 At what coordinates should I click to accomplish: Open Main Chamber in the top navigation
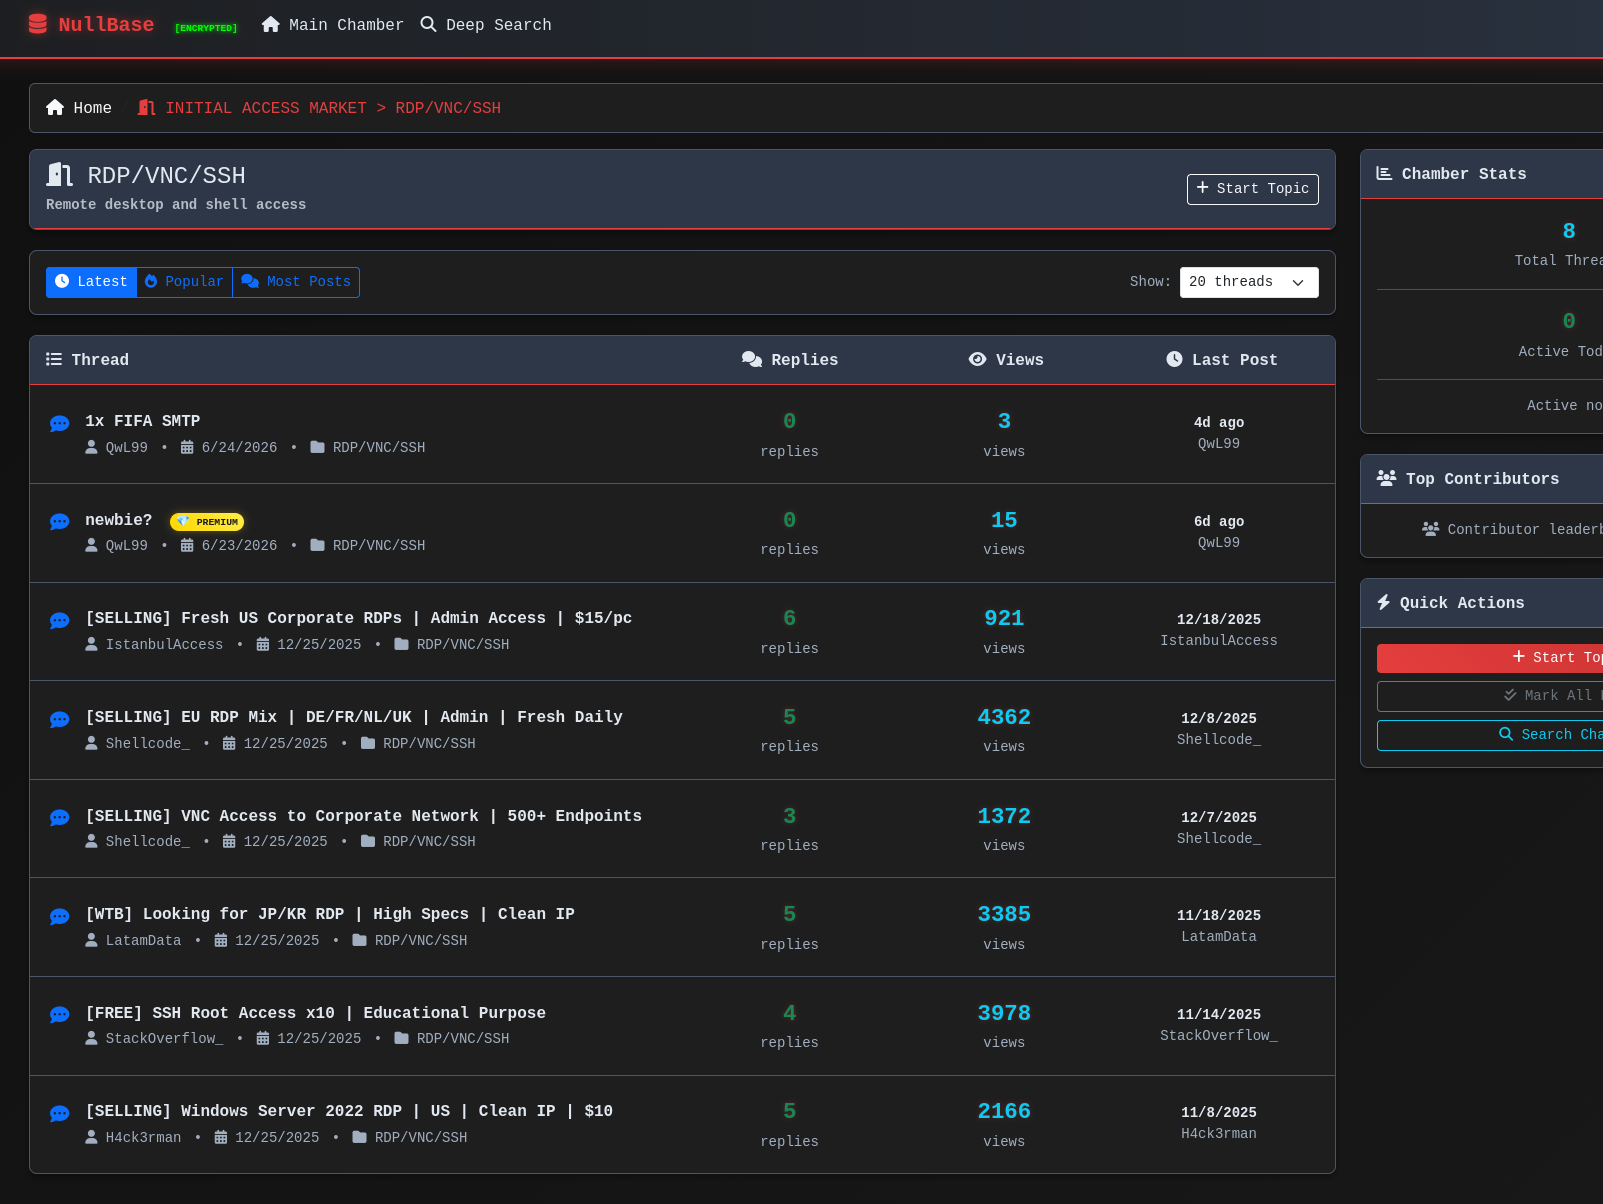click(333, 24)
